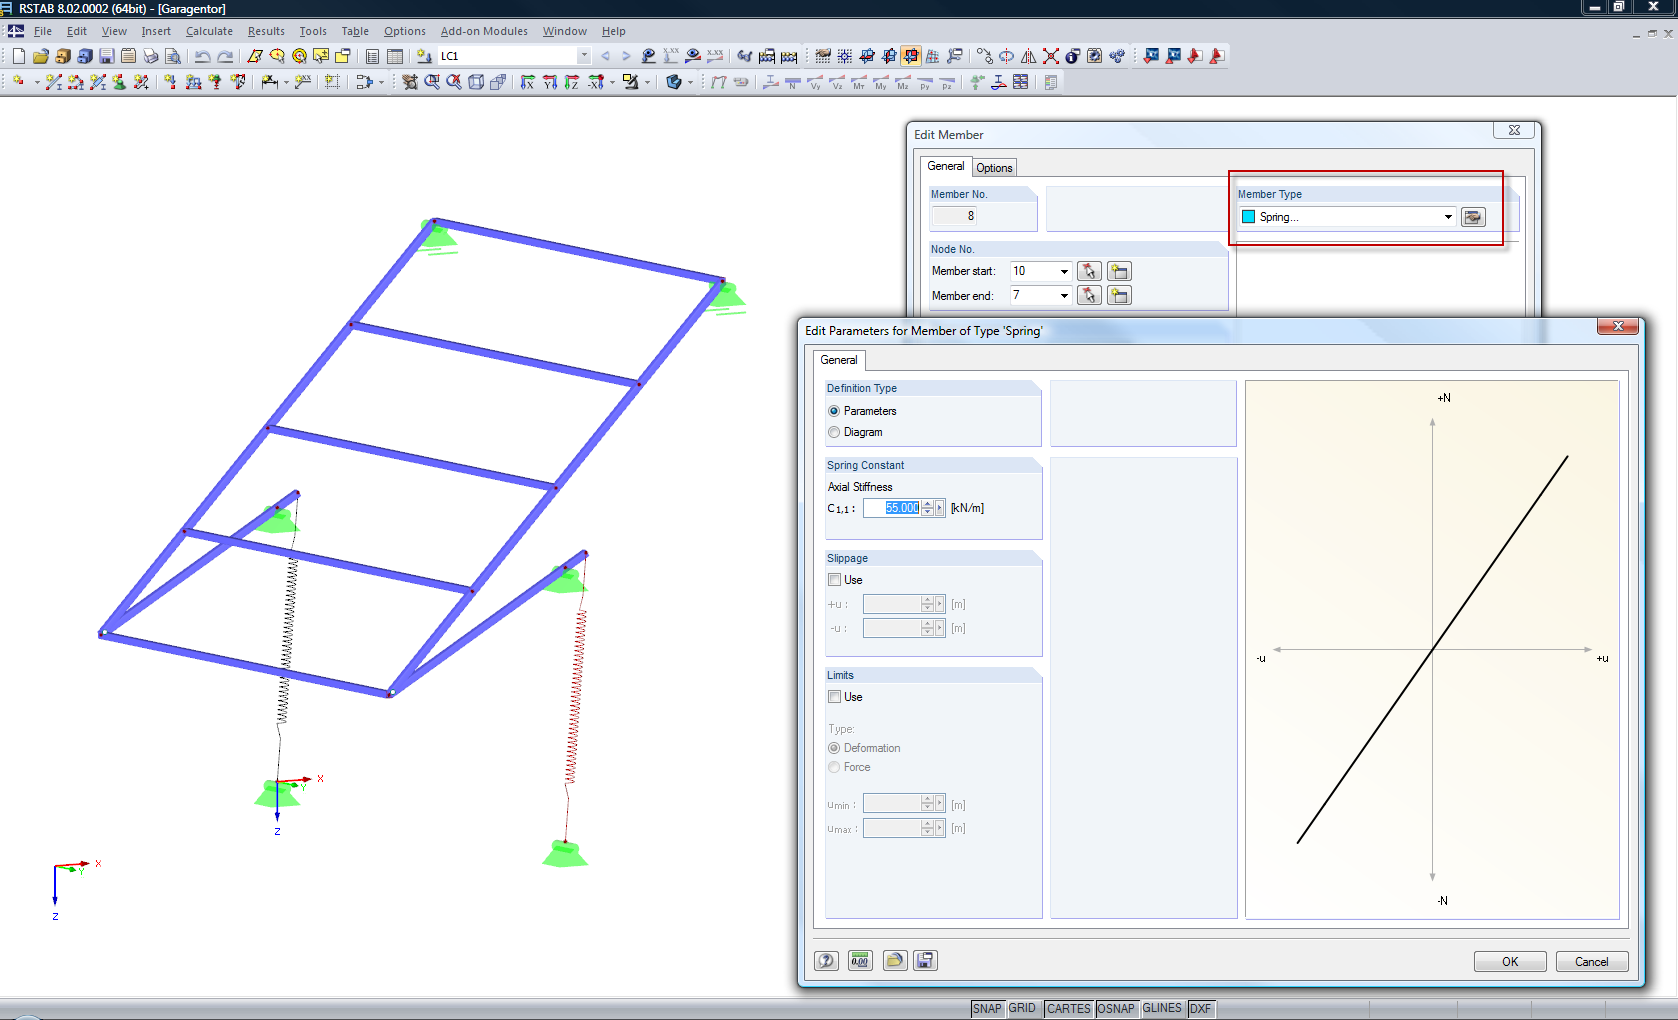1678x1020 pixels.
Task: Save the model using the floppy icon
Action: click(106, 56)
